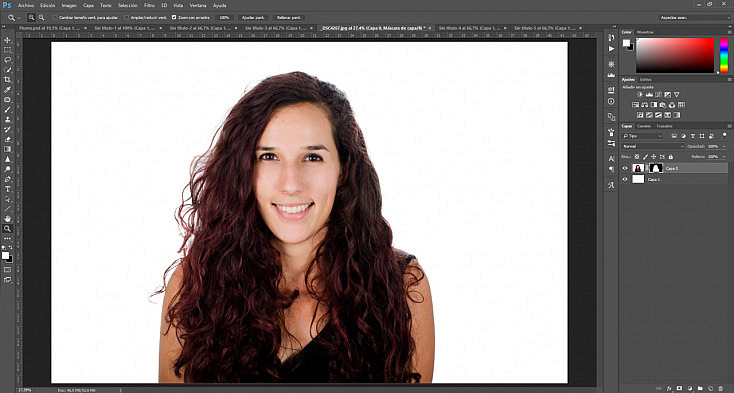Viewport: 734px width, 393px height.
Task: Open the Filtro menu
Action: [x=149, y=6]
